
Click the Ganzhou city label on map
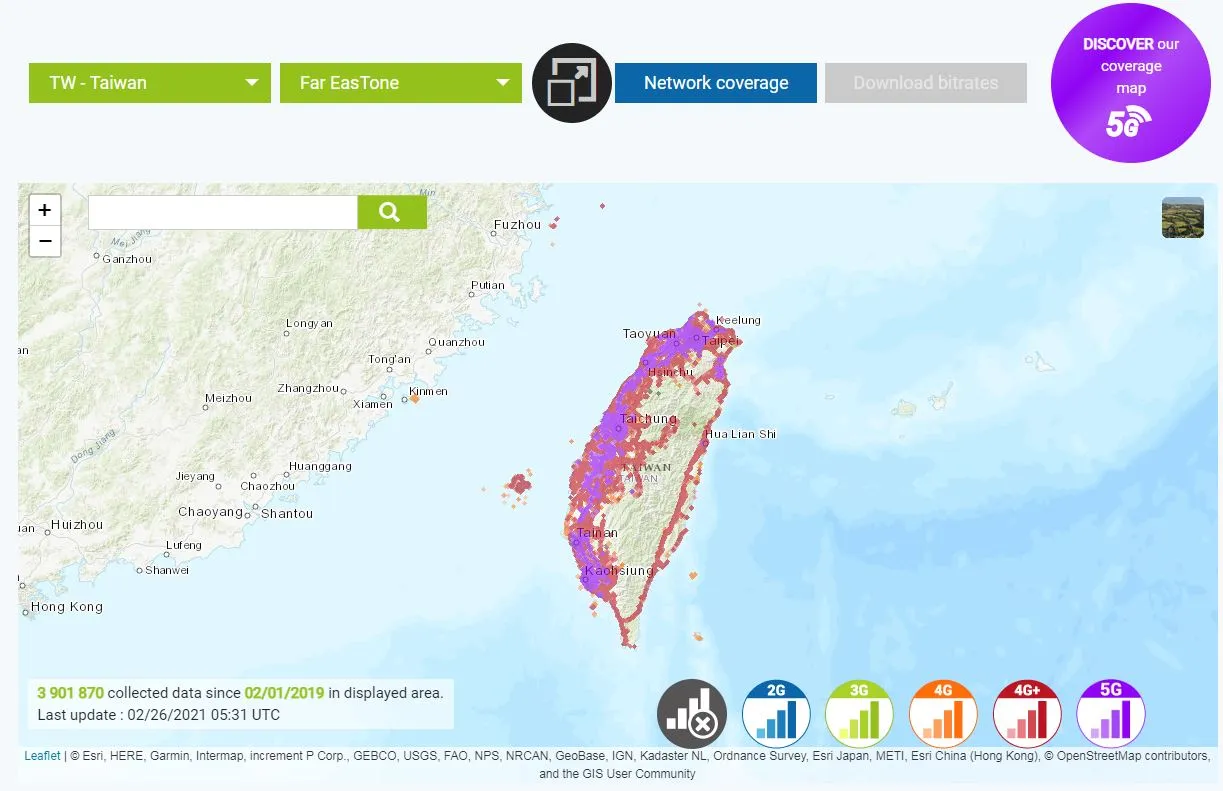pos(128,259)
